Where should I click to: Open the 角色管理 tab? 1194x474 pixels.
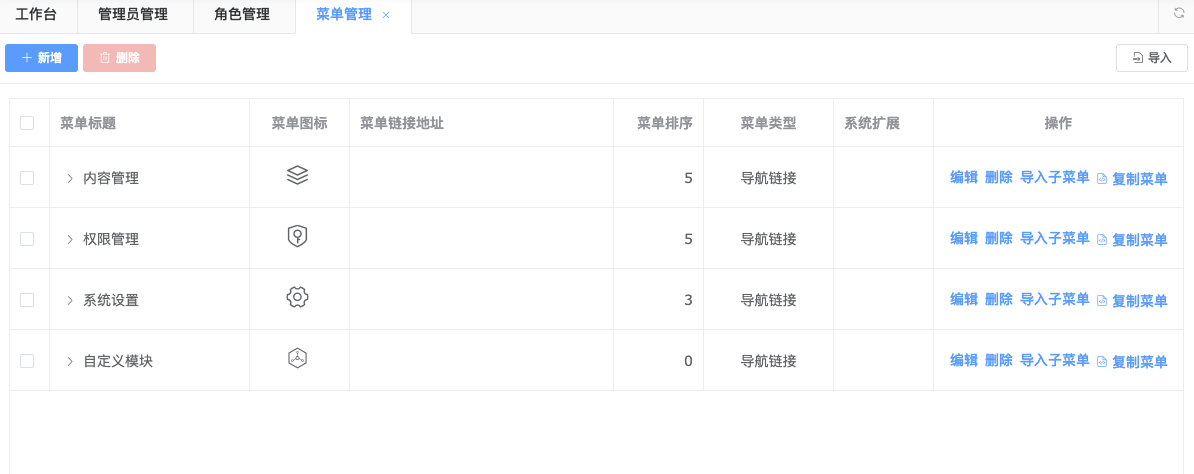(x=242, y=15)
